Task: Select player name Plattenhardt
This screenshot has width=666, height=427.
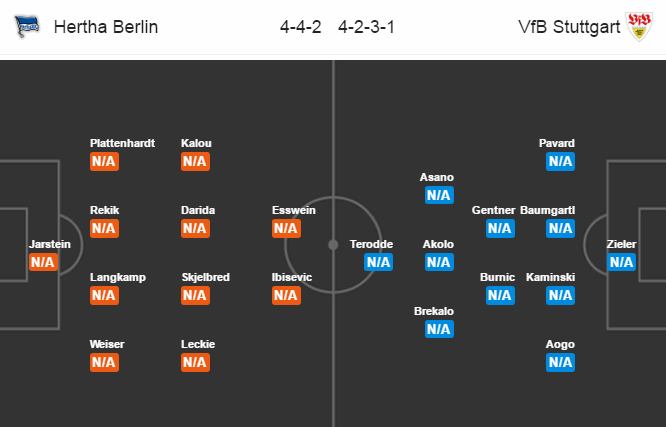Action: (122, 143)
